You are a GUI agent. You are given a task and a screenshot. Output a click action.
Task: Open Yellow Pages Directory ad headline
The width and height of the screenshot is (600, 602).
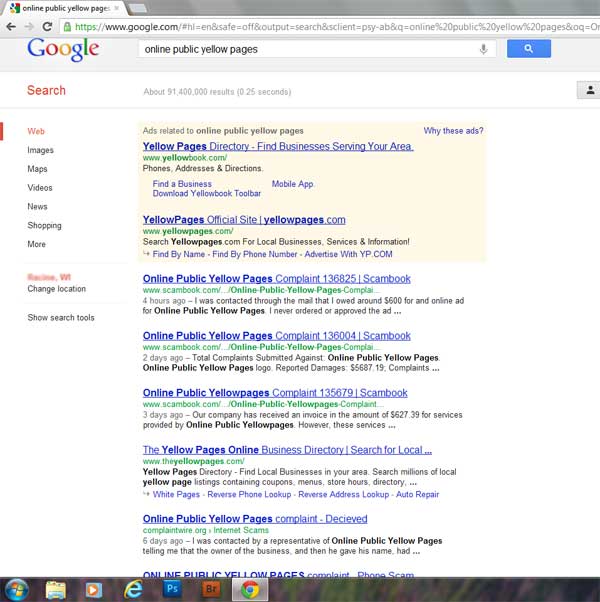(278, 146)
